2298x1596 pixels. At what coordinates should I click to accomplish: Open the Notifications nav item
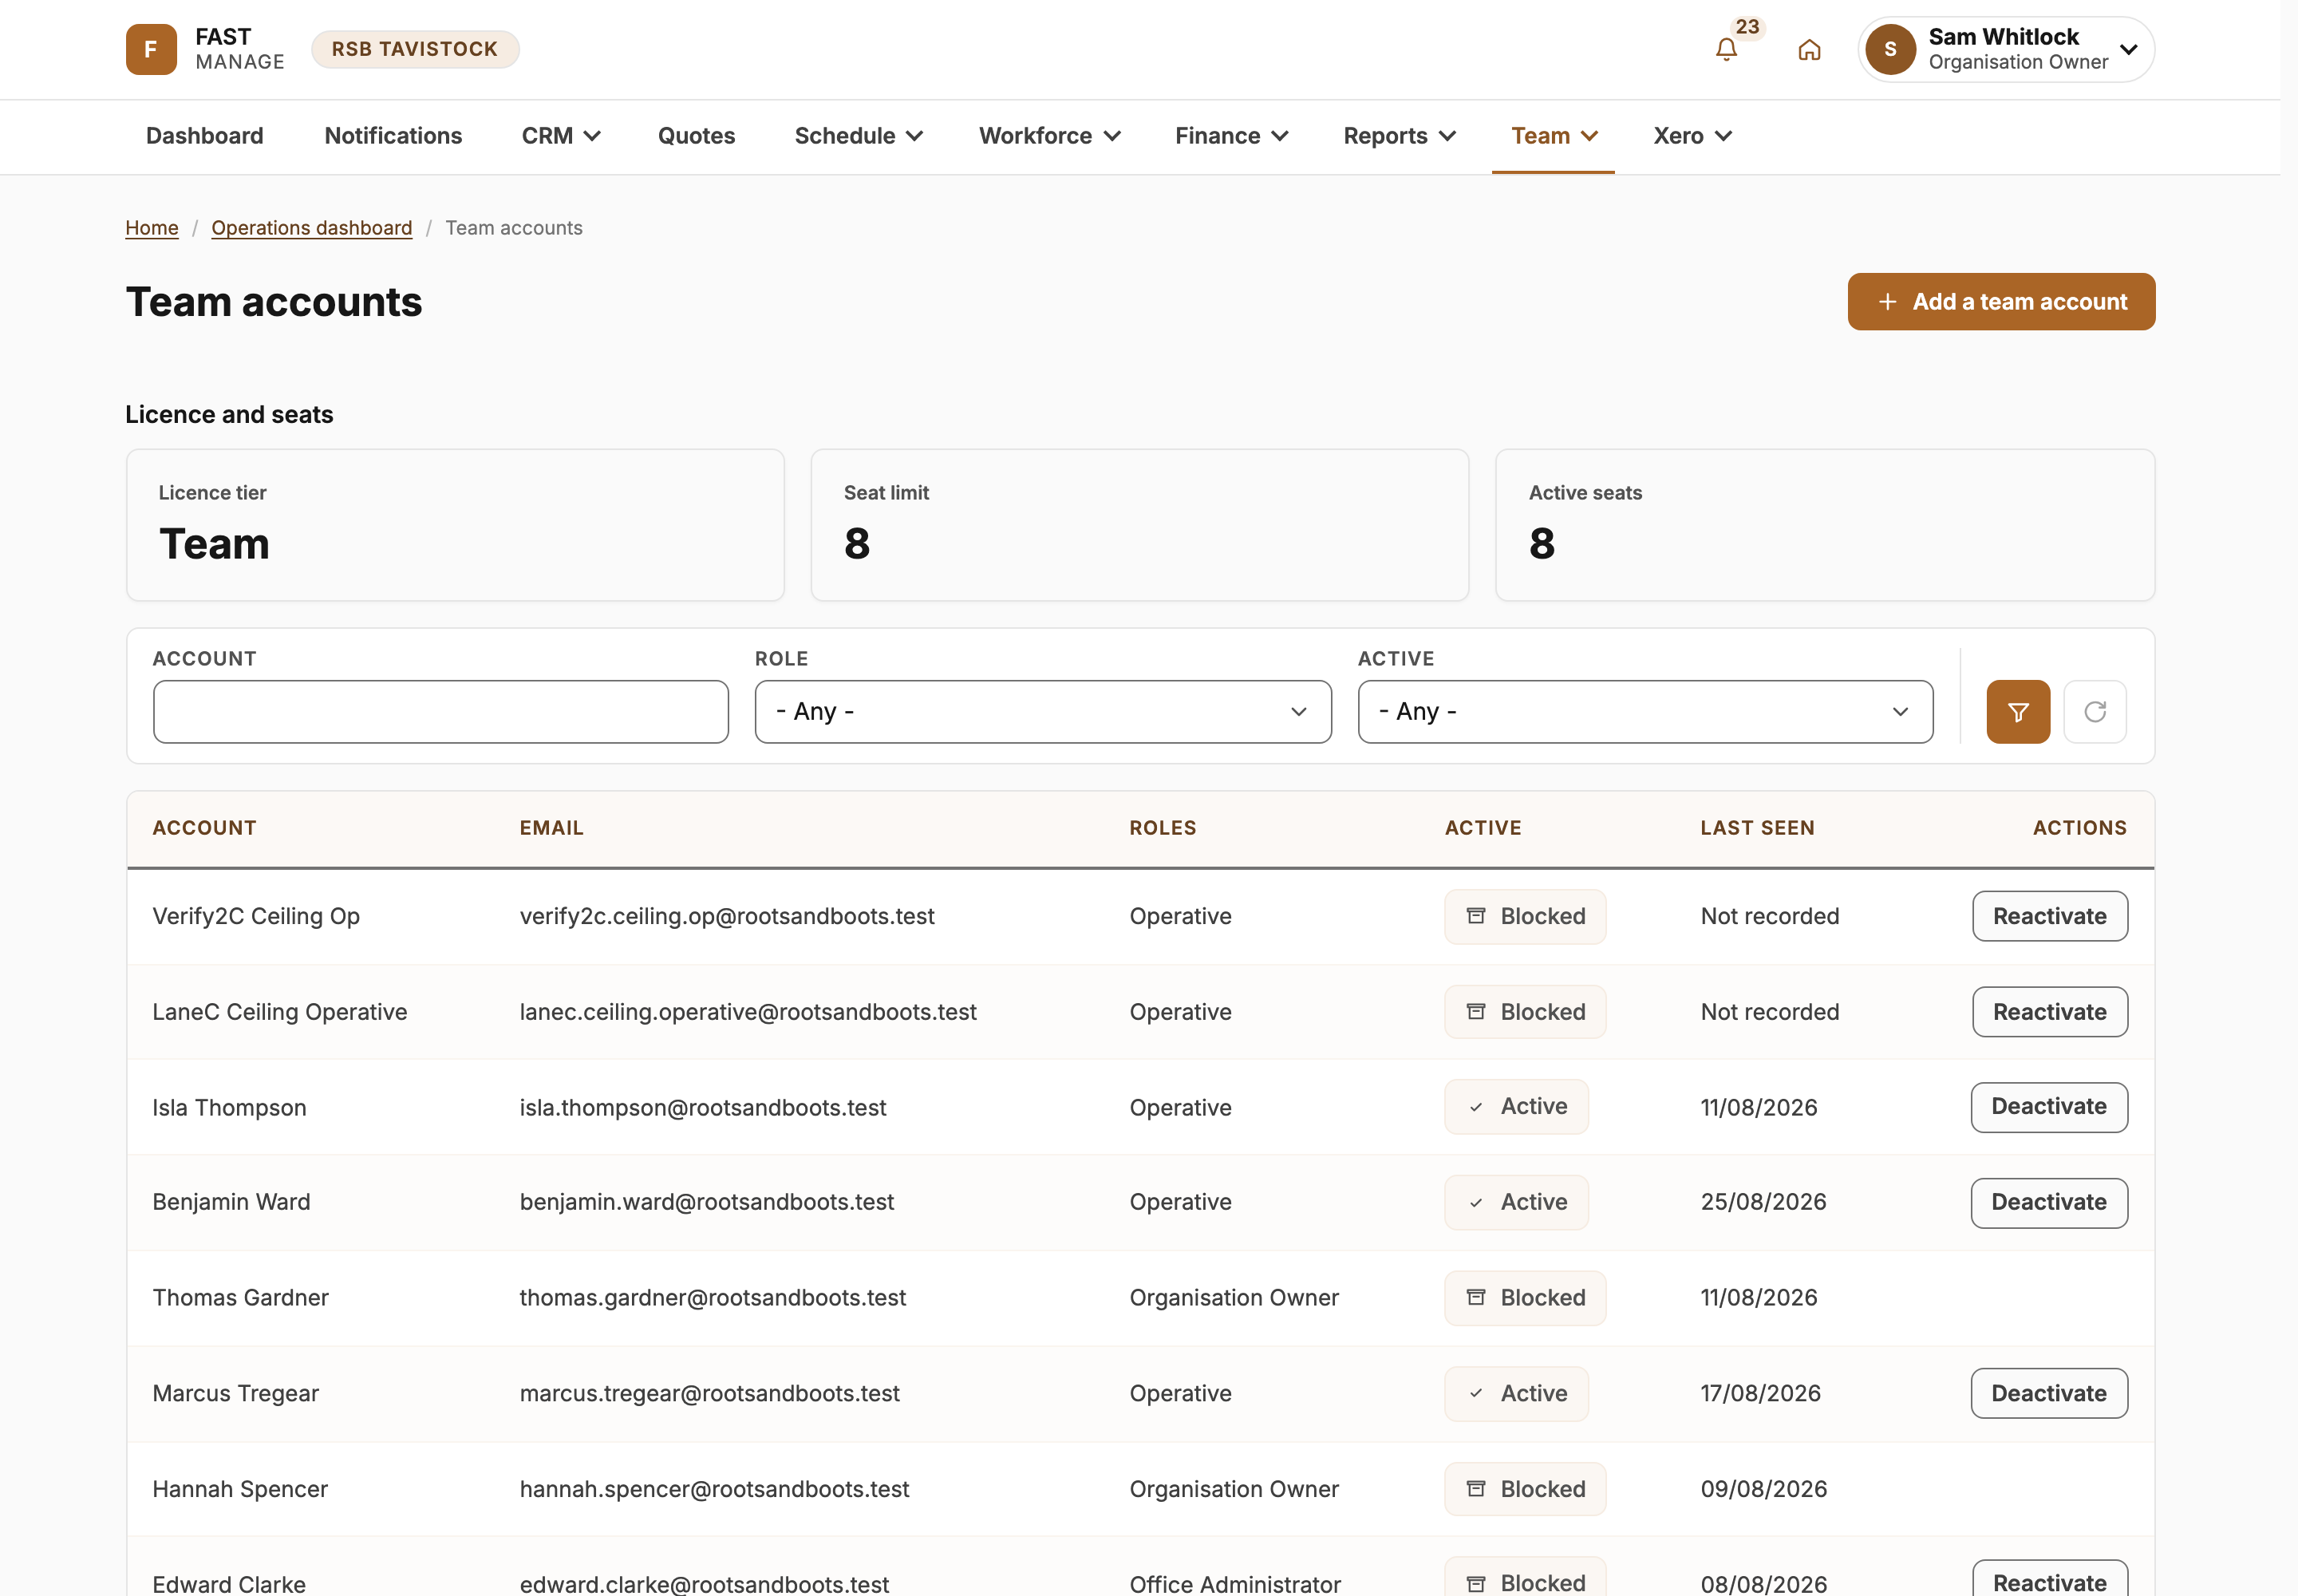[393, 136]
